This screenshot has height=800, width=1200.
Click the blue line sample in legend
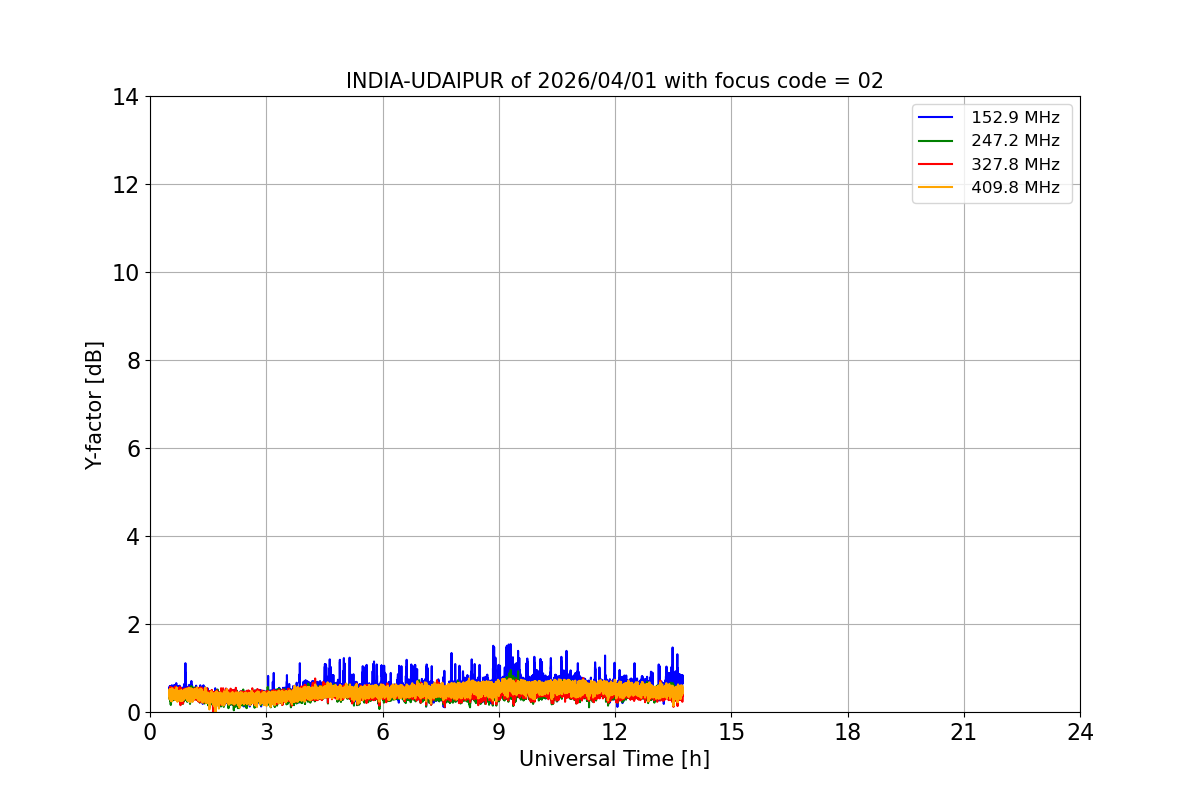[937, 118]
